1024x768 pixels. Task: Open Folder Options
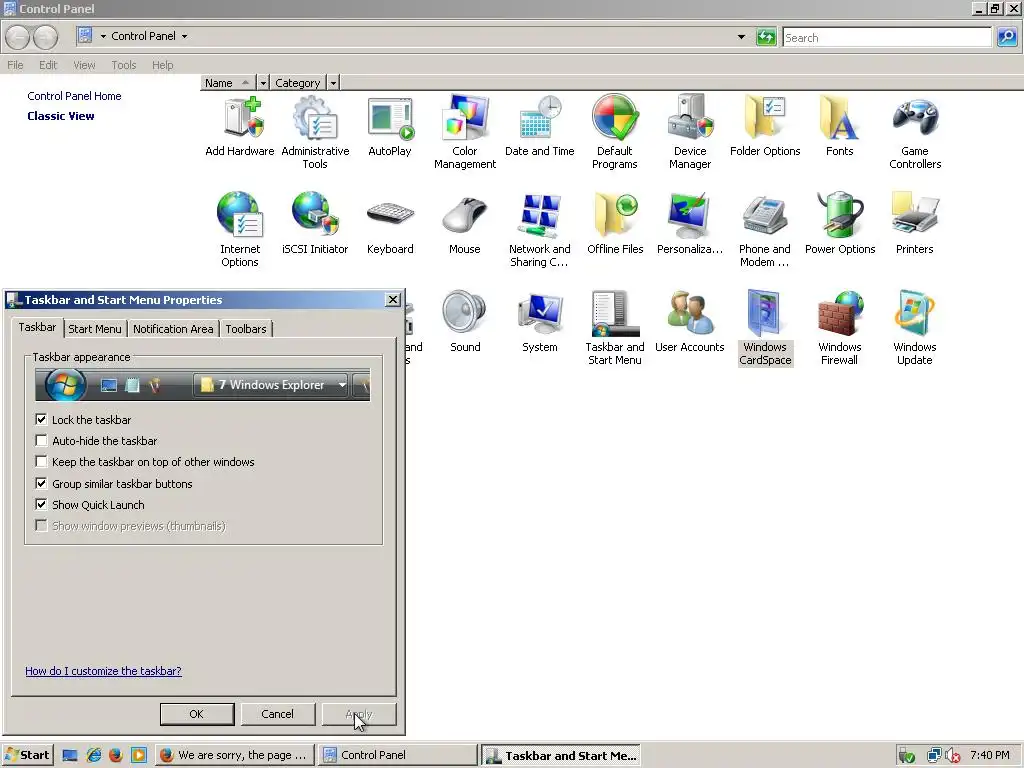(765, 127)
